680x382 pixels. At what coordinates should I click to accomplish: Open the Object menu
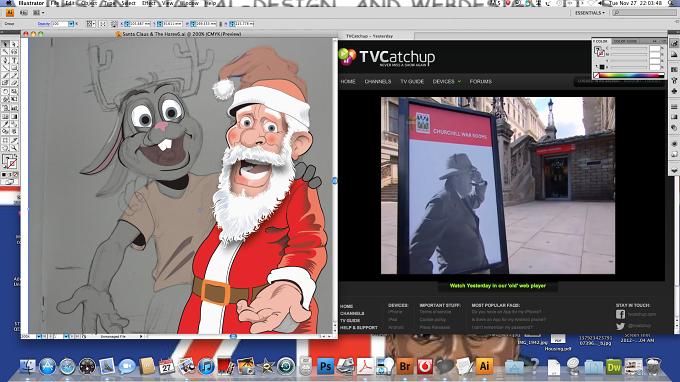[89, 3]
